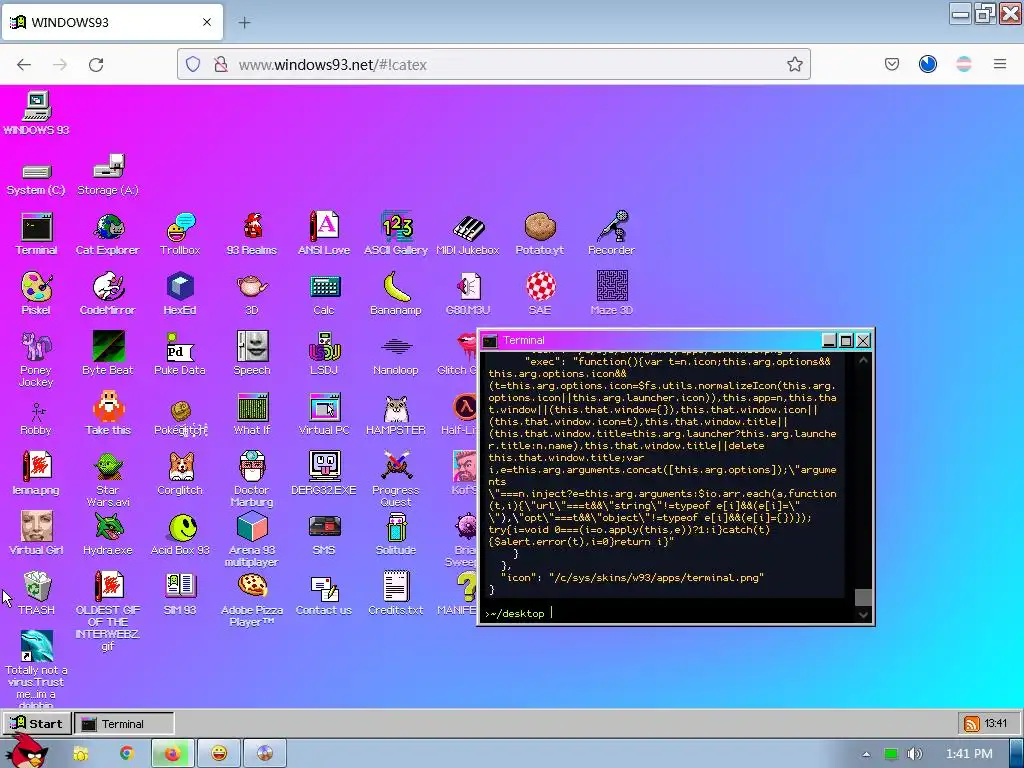Launch MIDI Jukebox icon

[x=468, y=233]
